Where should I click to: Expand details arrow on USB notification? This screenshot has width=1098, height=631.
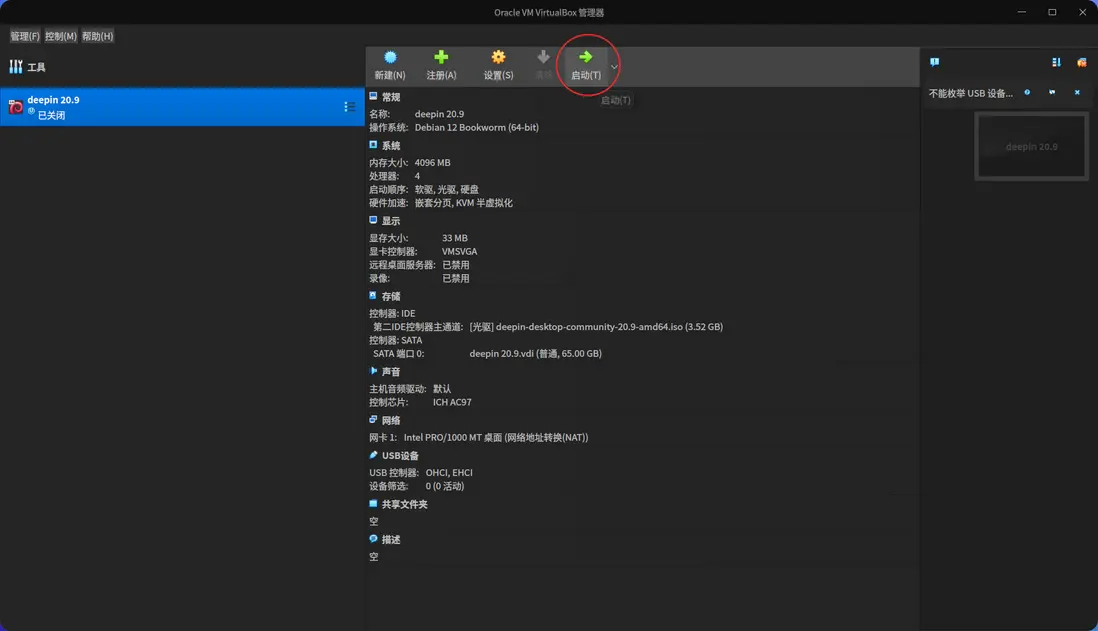coord(1052,92)
